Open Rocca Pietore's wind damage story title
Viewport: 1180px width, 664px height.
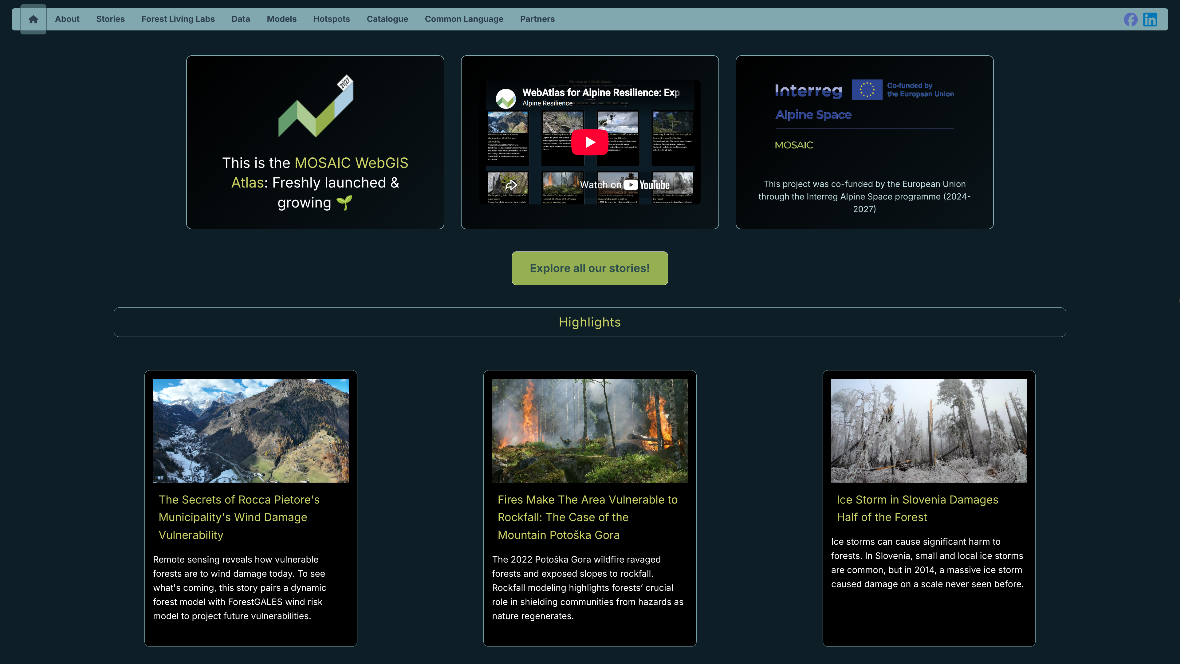click(x=239, y=517)
